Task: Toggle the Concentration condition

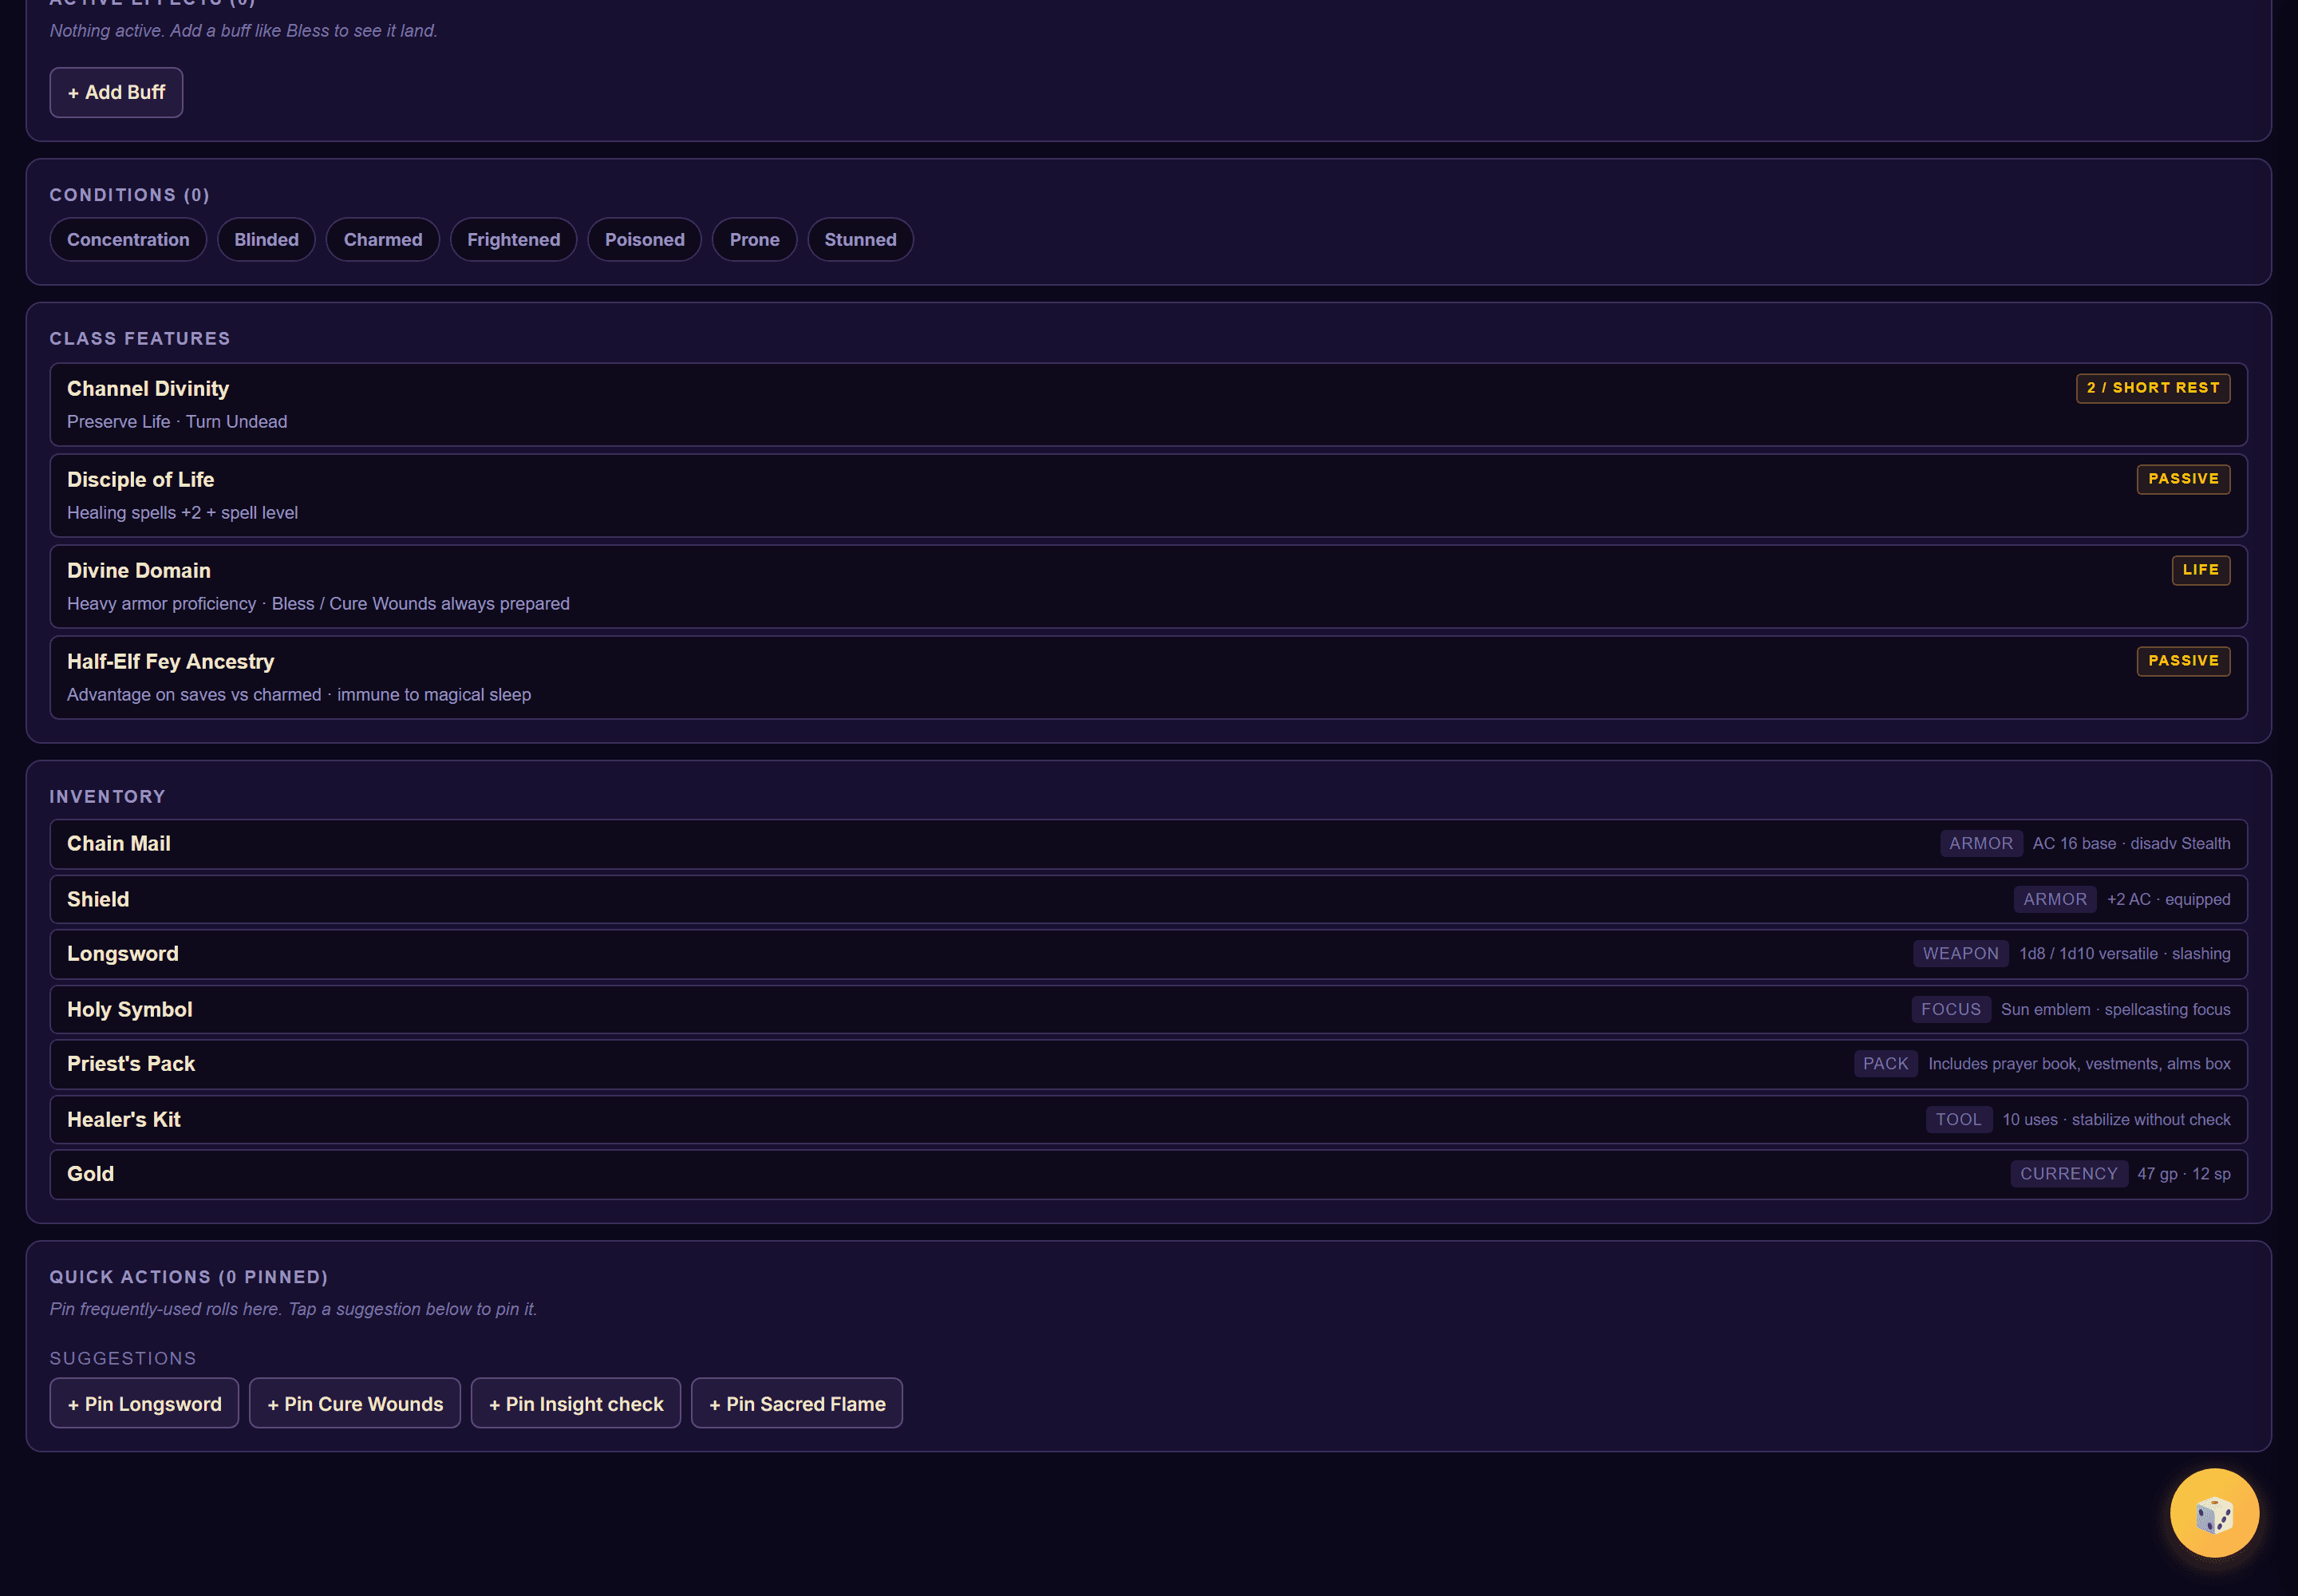Action: [x=128, y=240]
